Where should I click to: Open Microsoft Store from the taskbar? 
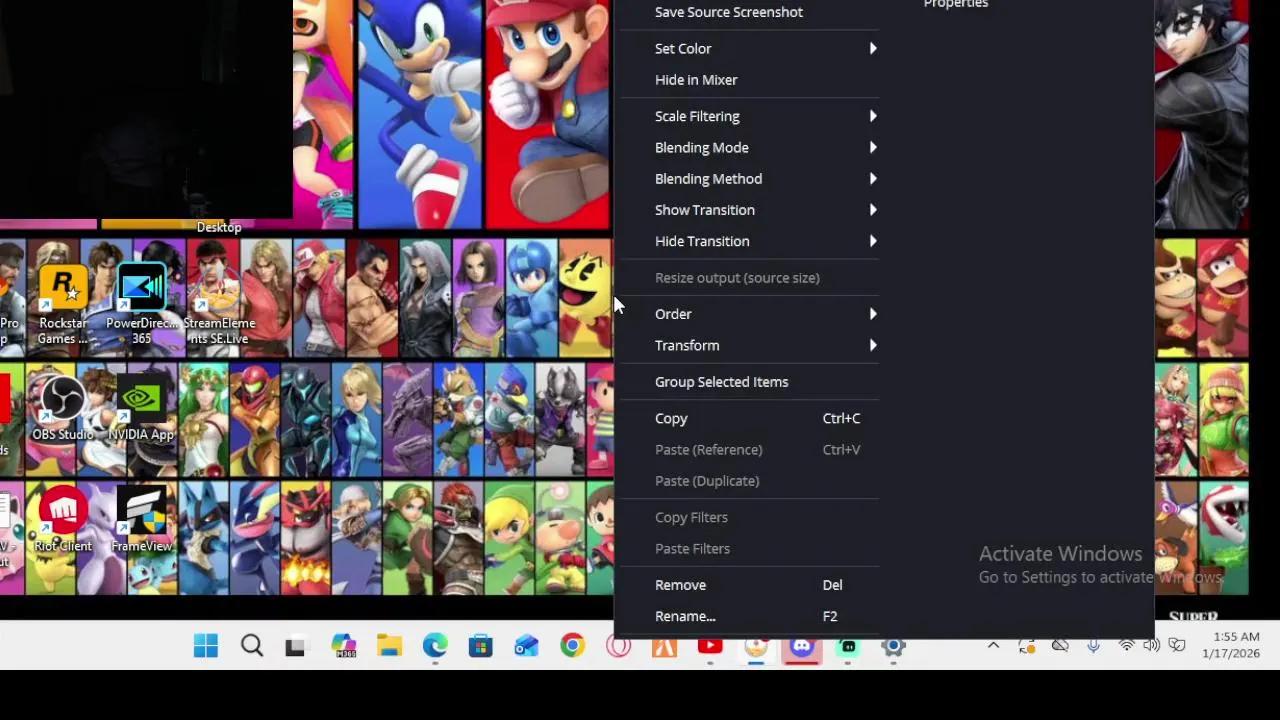pos(481,647)
